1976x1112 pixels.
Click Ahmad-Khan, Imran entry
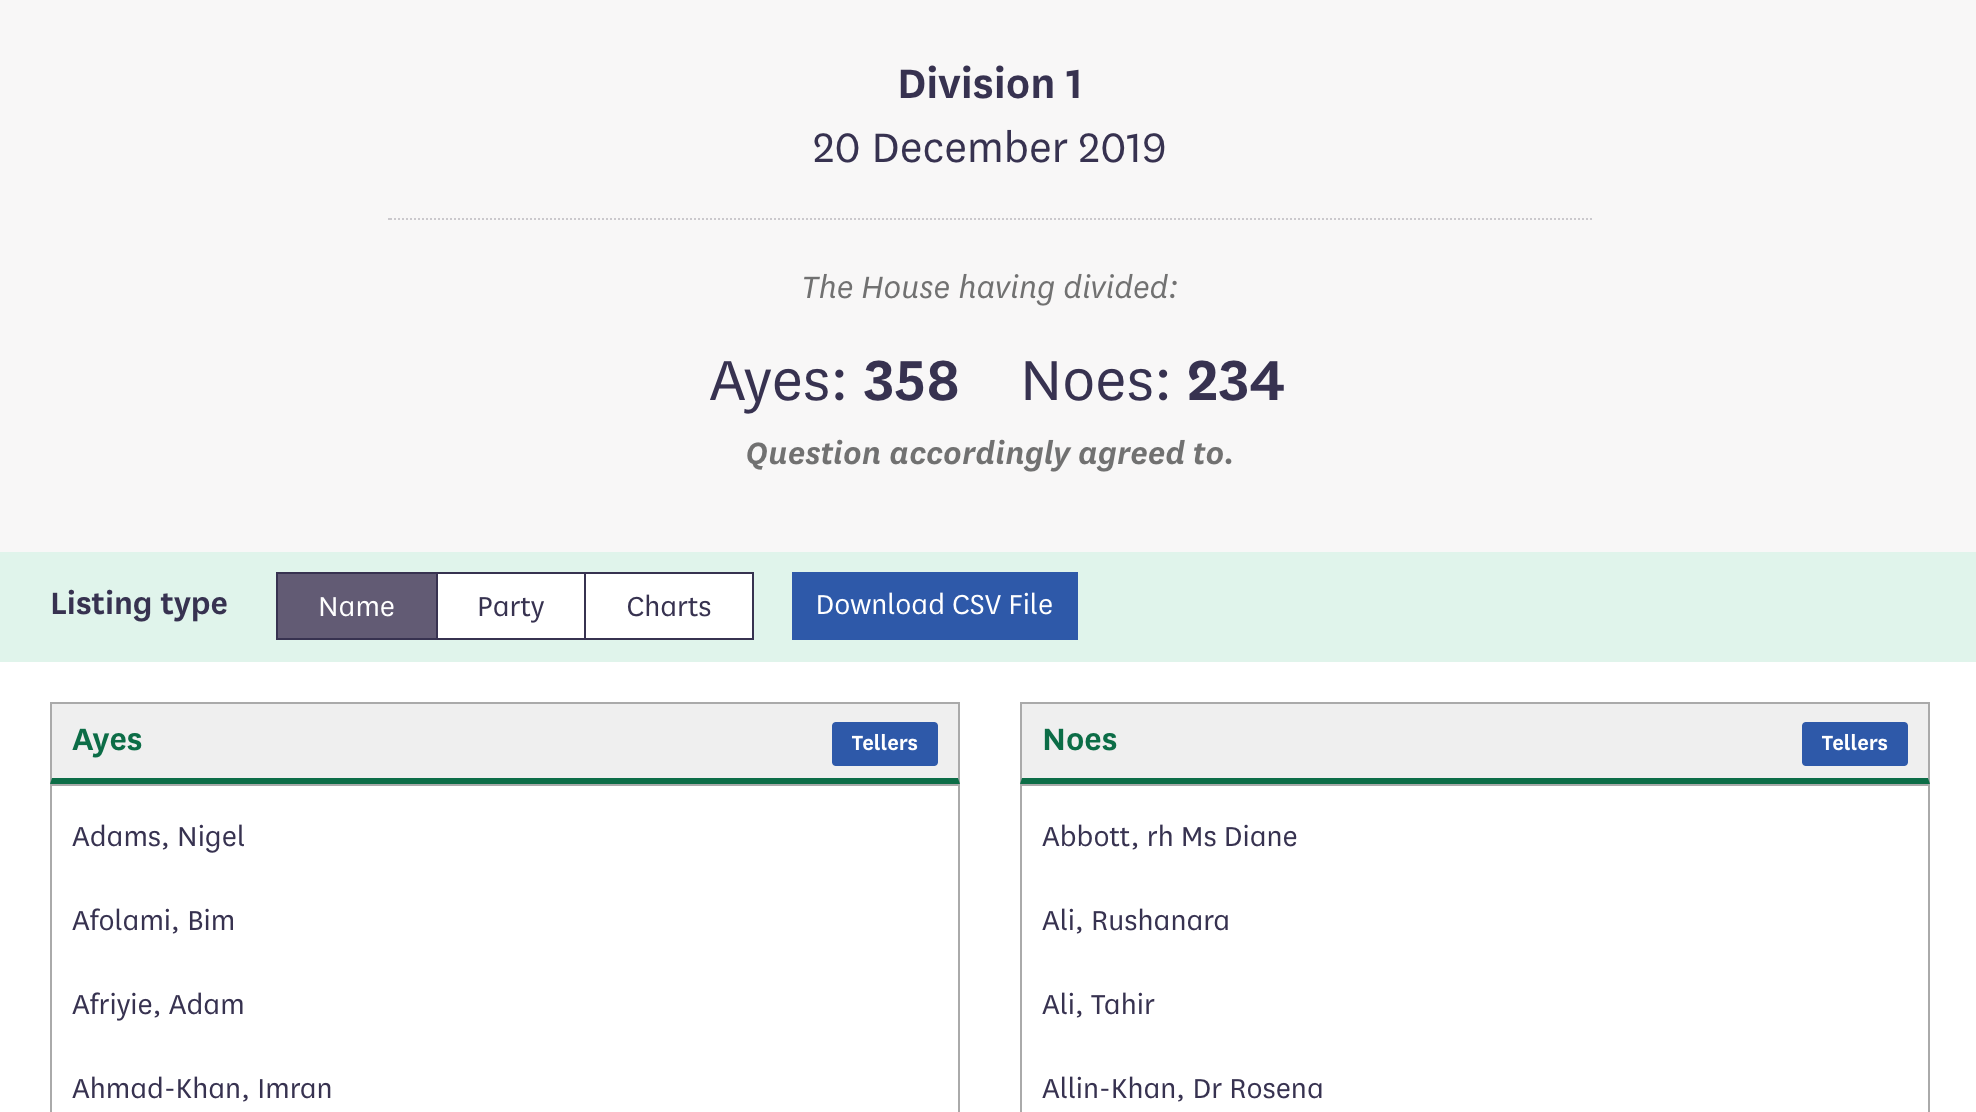pyautogui.click(x=202, y=1088)
